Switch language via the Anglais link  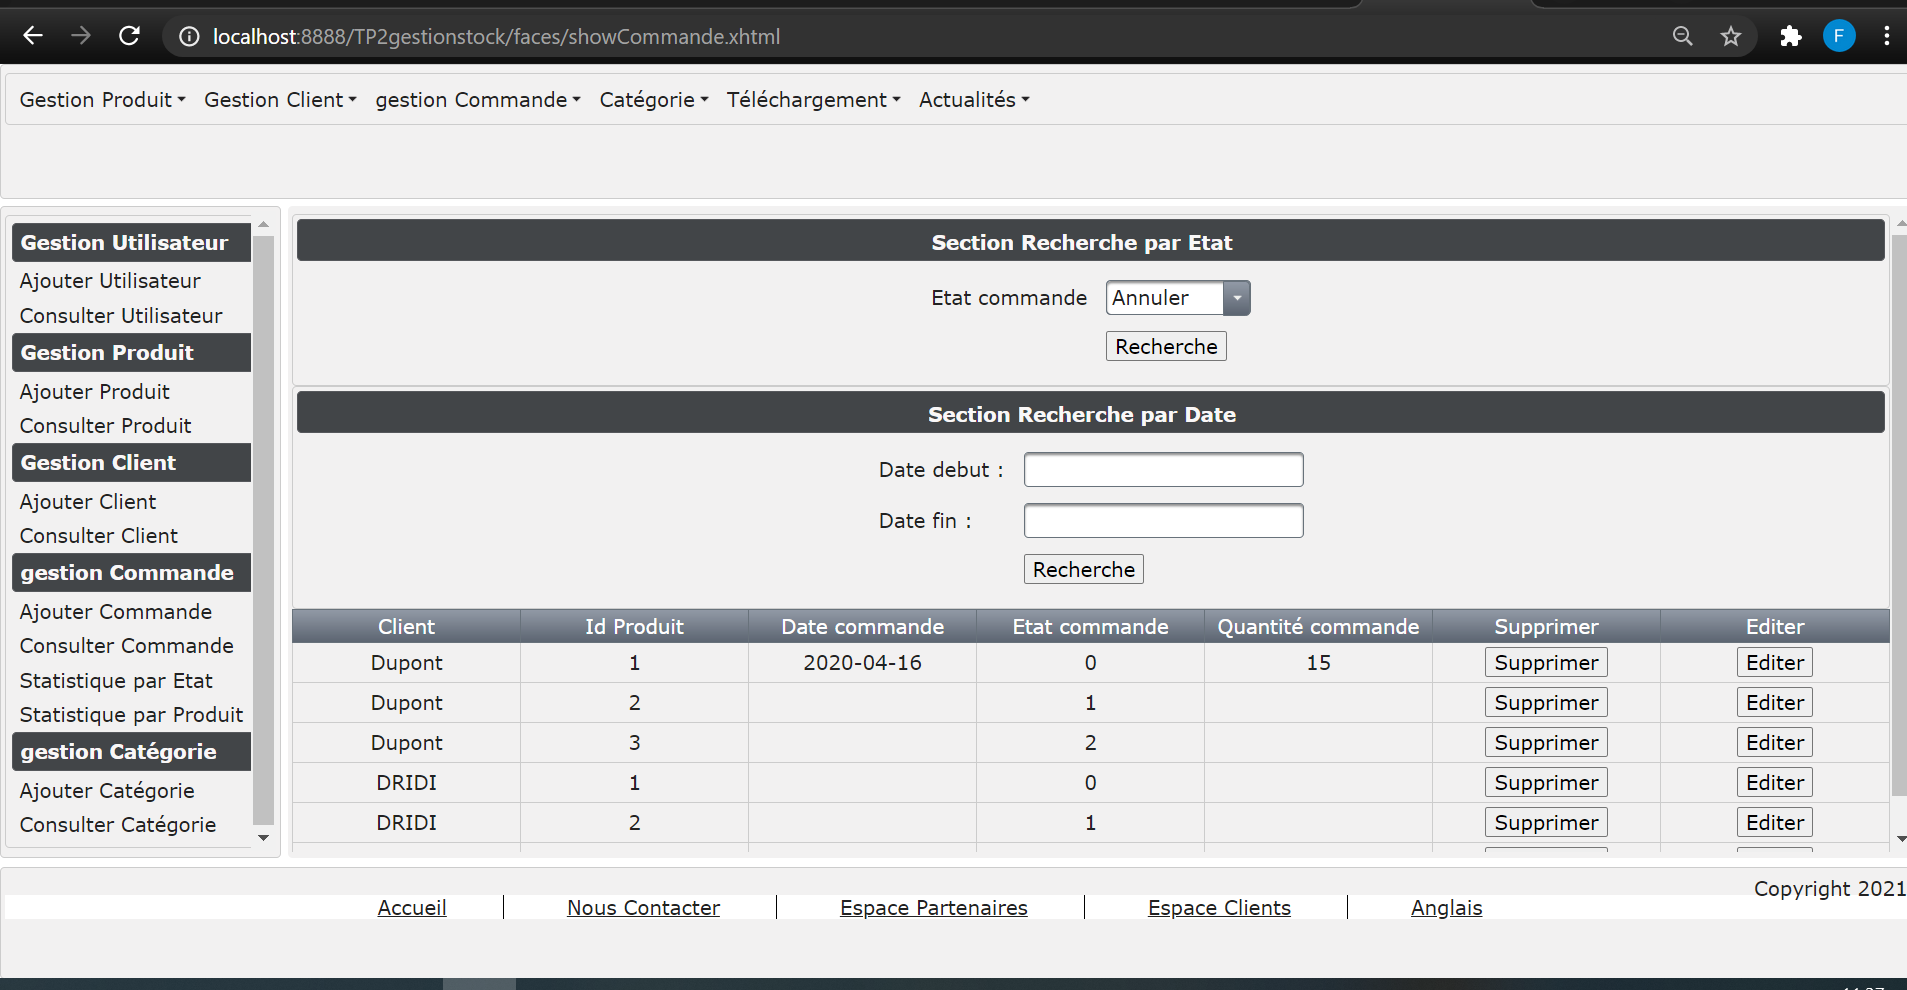(1446, 908)
